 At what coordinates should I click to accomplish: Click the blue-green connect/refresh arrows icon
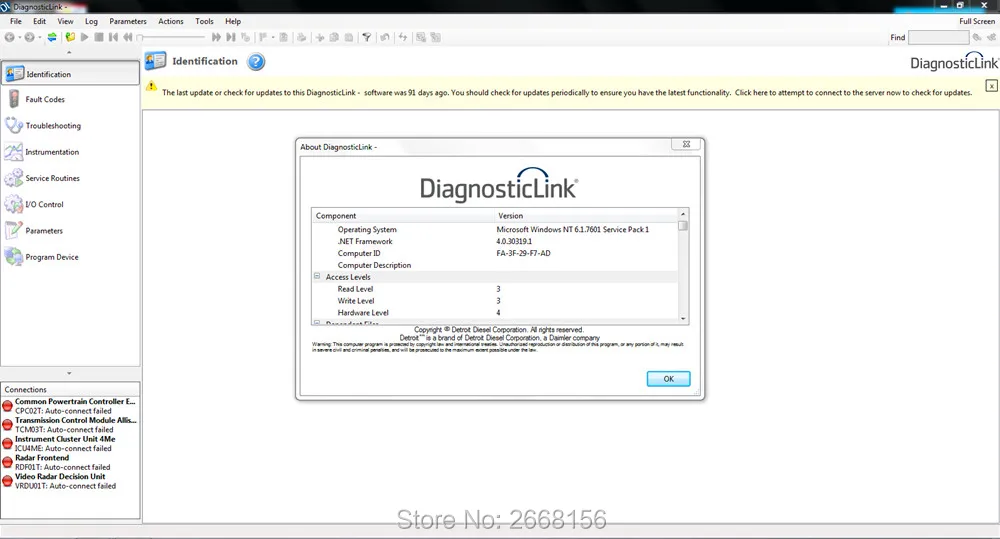(x=52, y=37)
